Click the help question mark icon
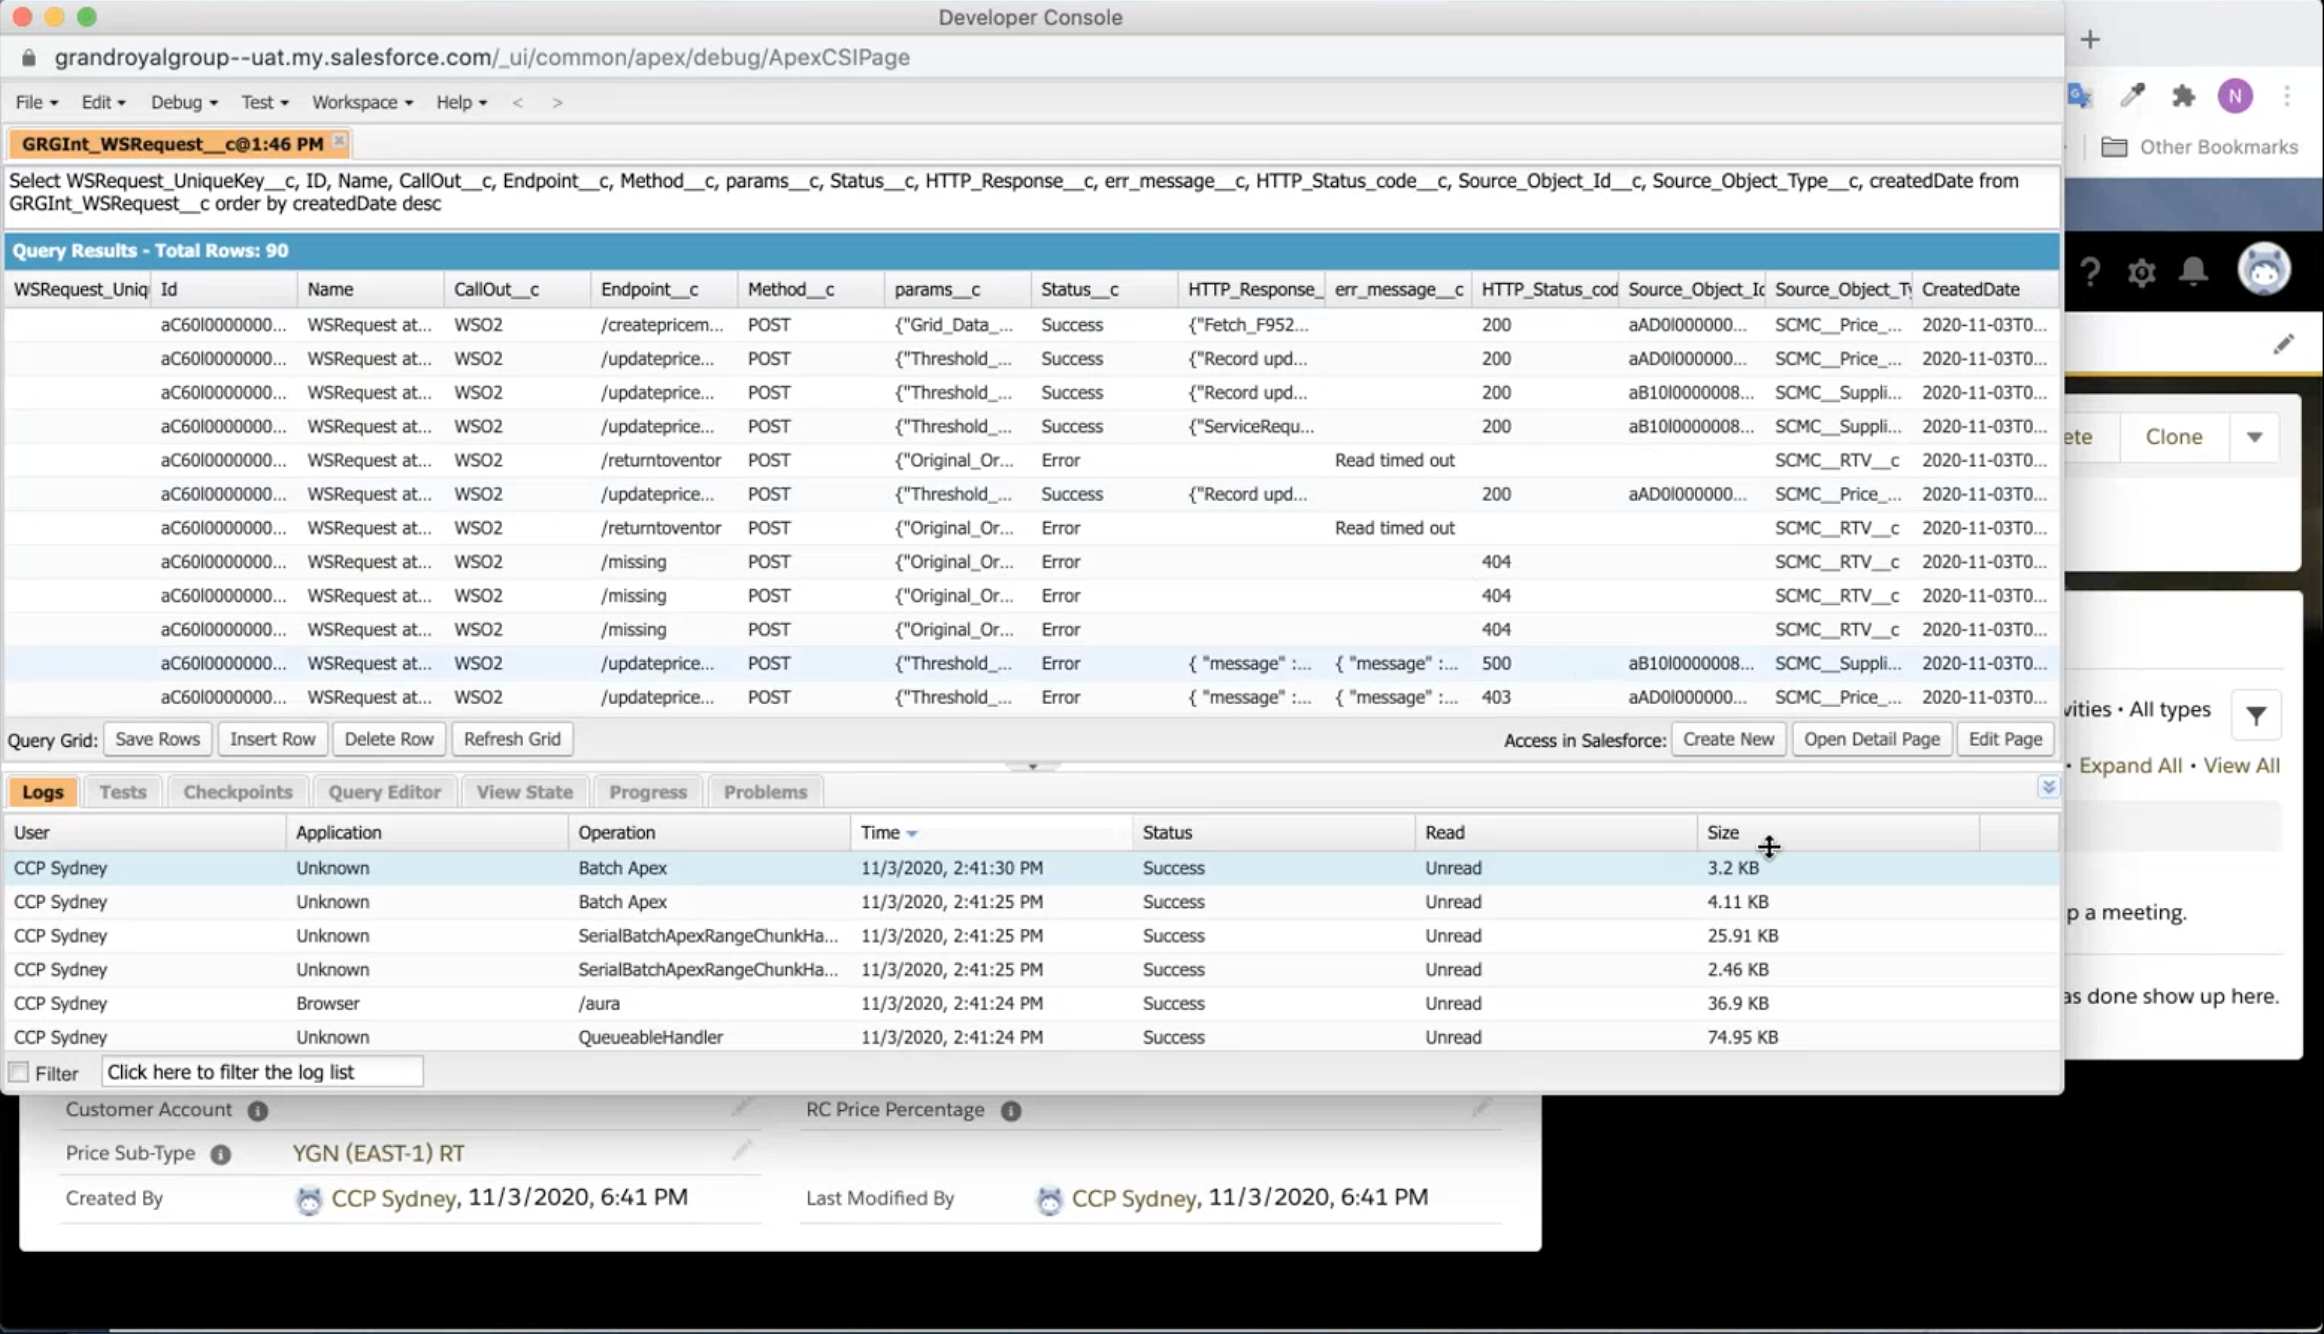The image size is (2324, 1334). click(x=2090, y=272)
